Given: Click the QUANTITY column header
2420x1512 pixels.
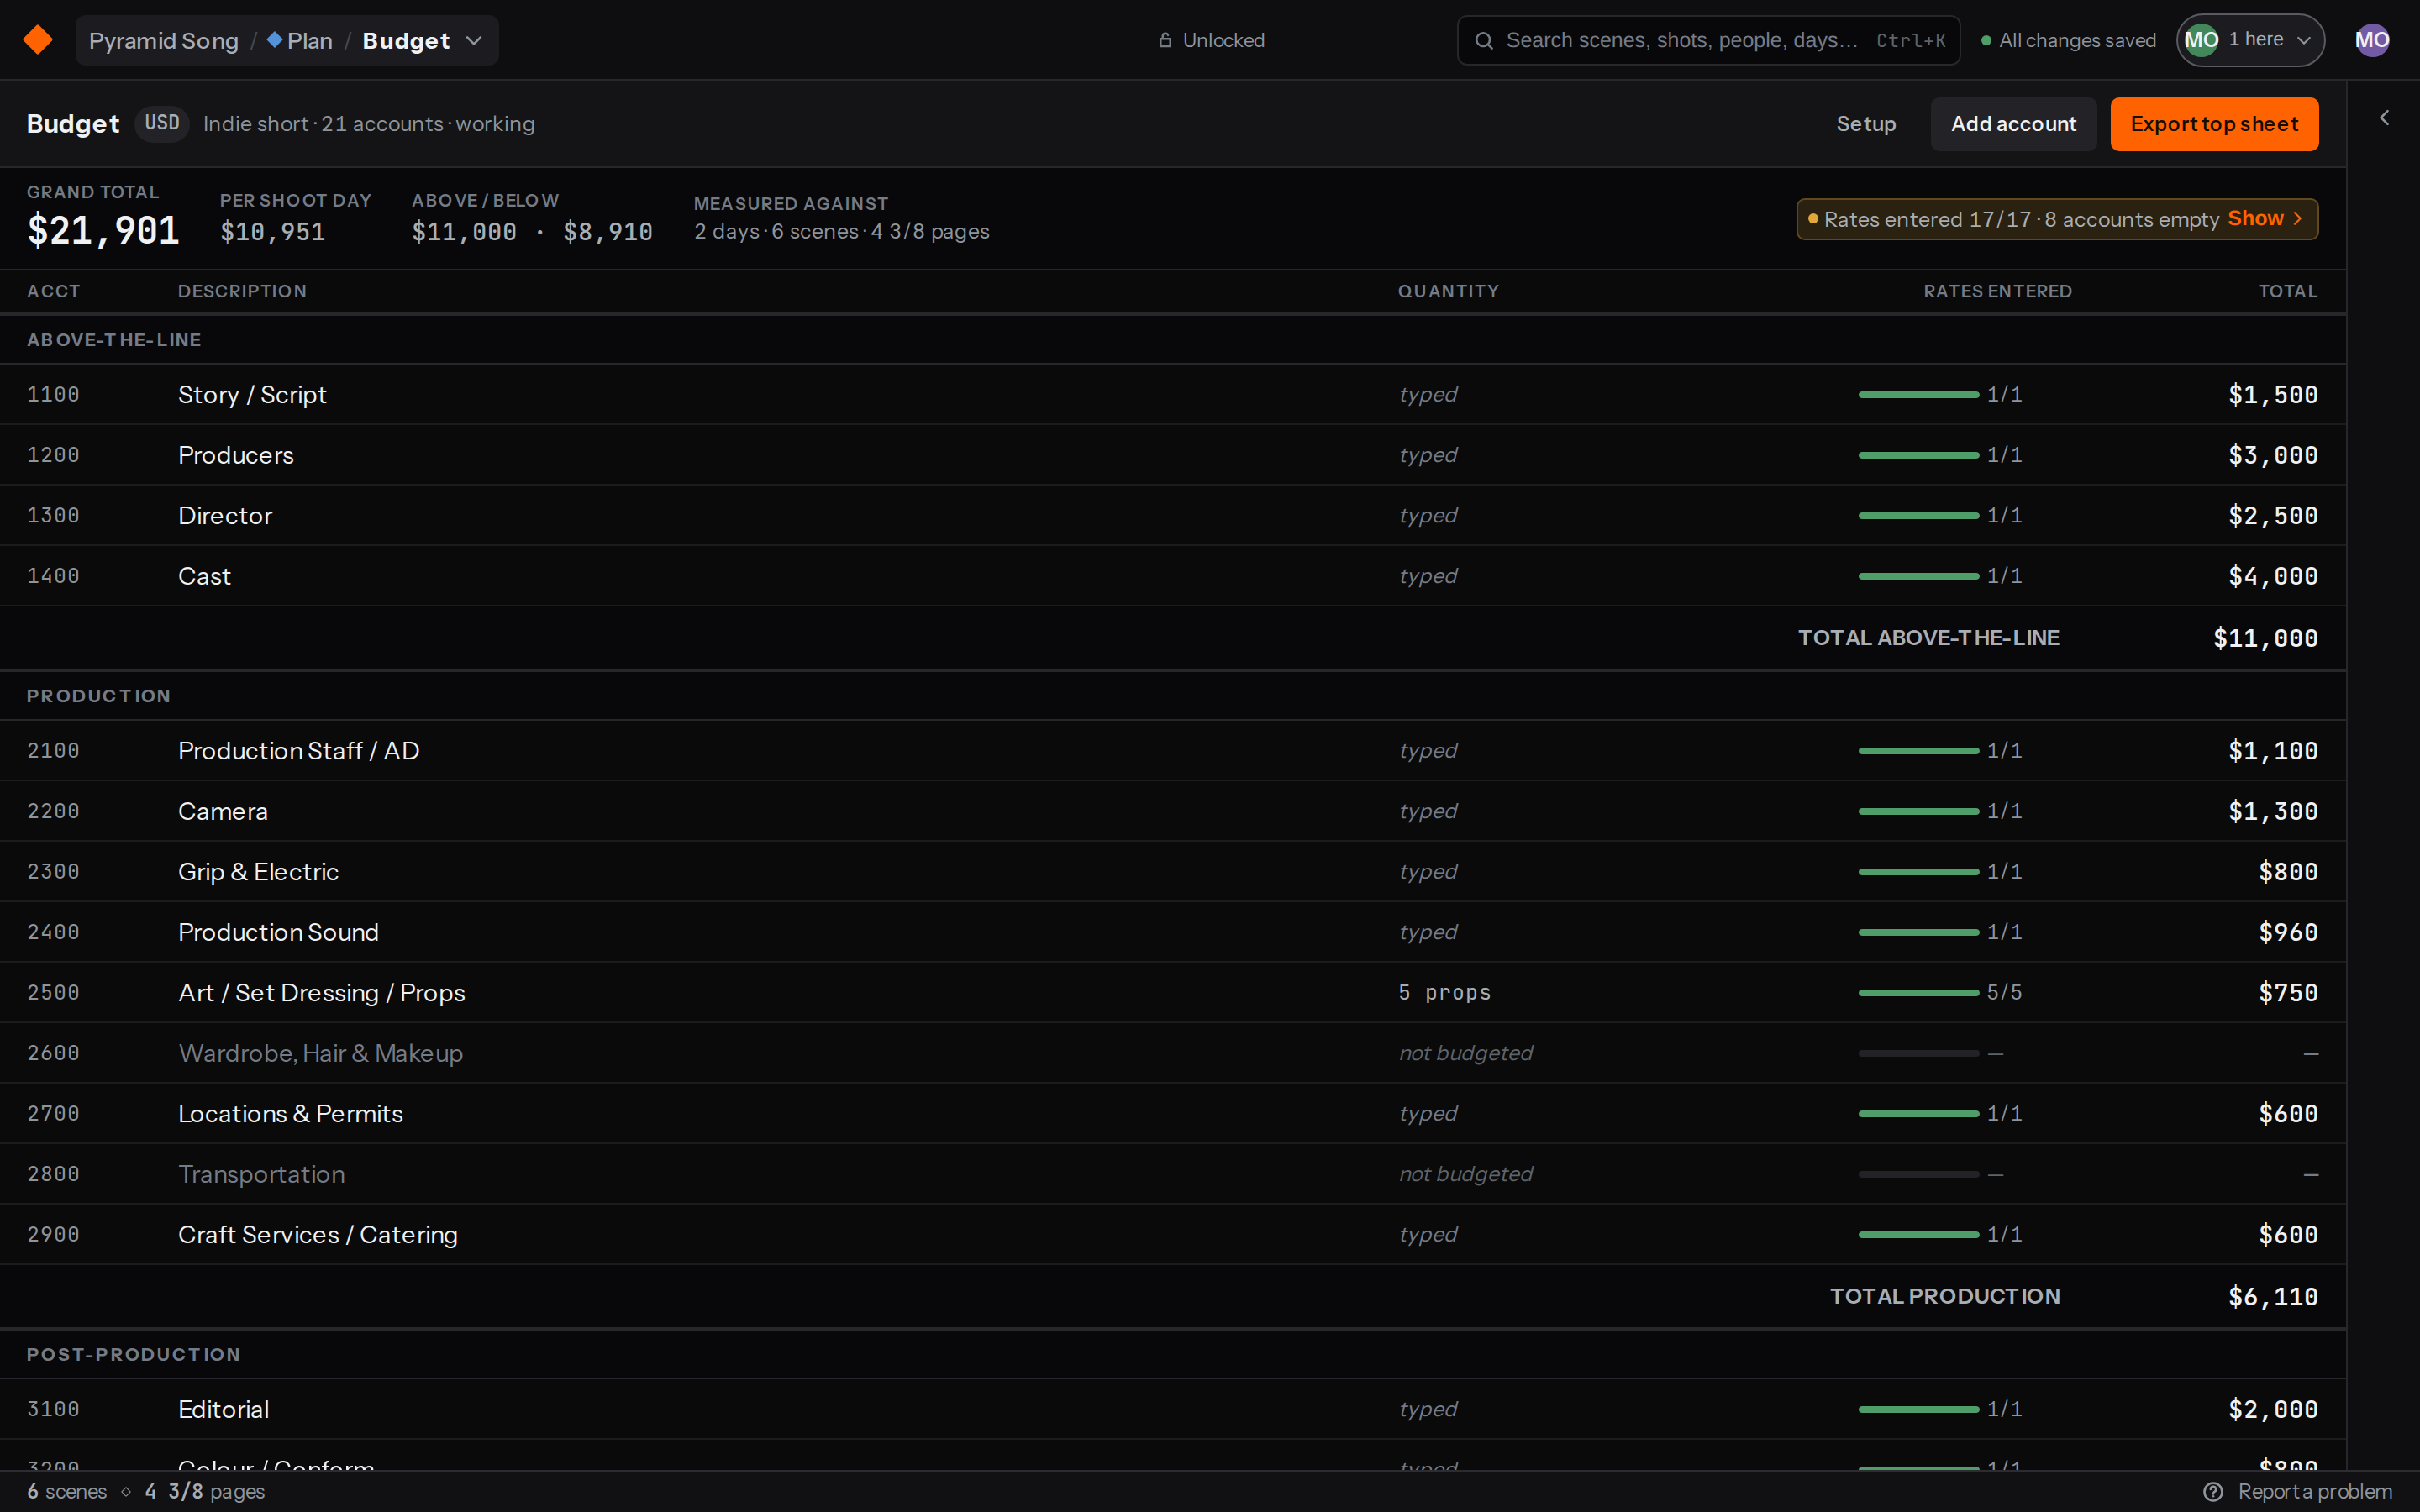Looking at the screenshot, I should pos(1448,291).
